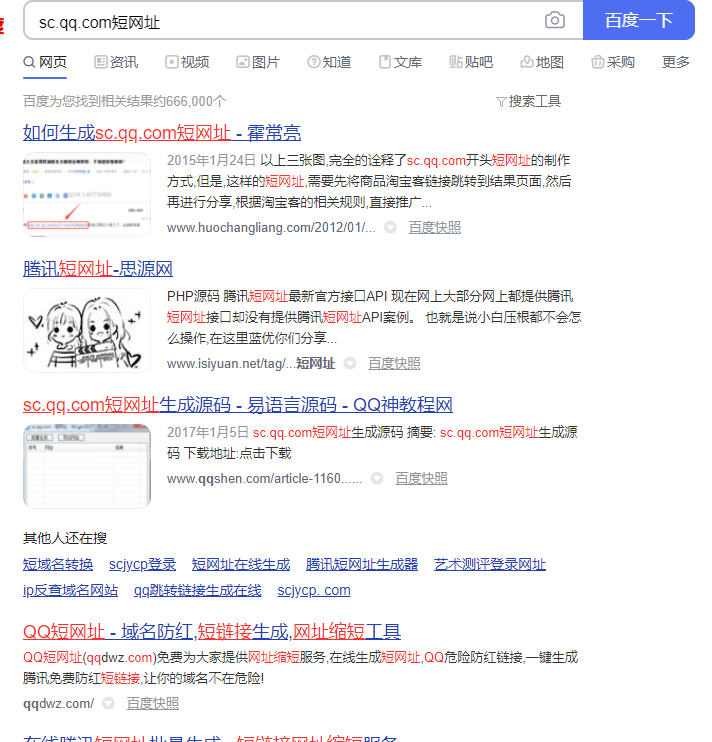
Task: Click related search 腾讯短网址生成器
Action: 362,564
